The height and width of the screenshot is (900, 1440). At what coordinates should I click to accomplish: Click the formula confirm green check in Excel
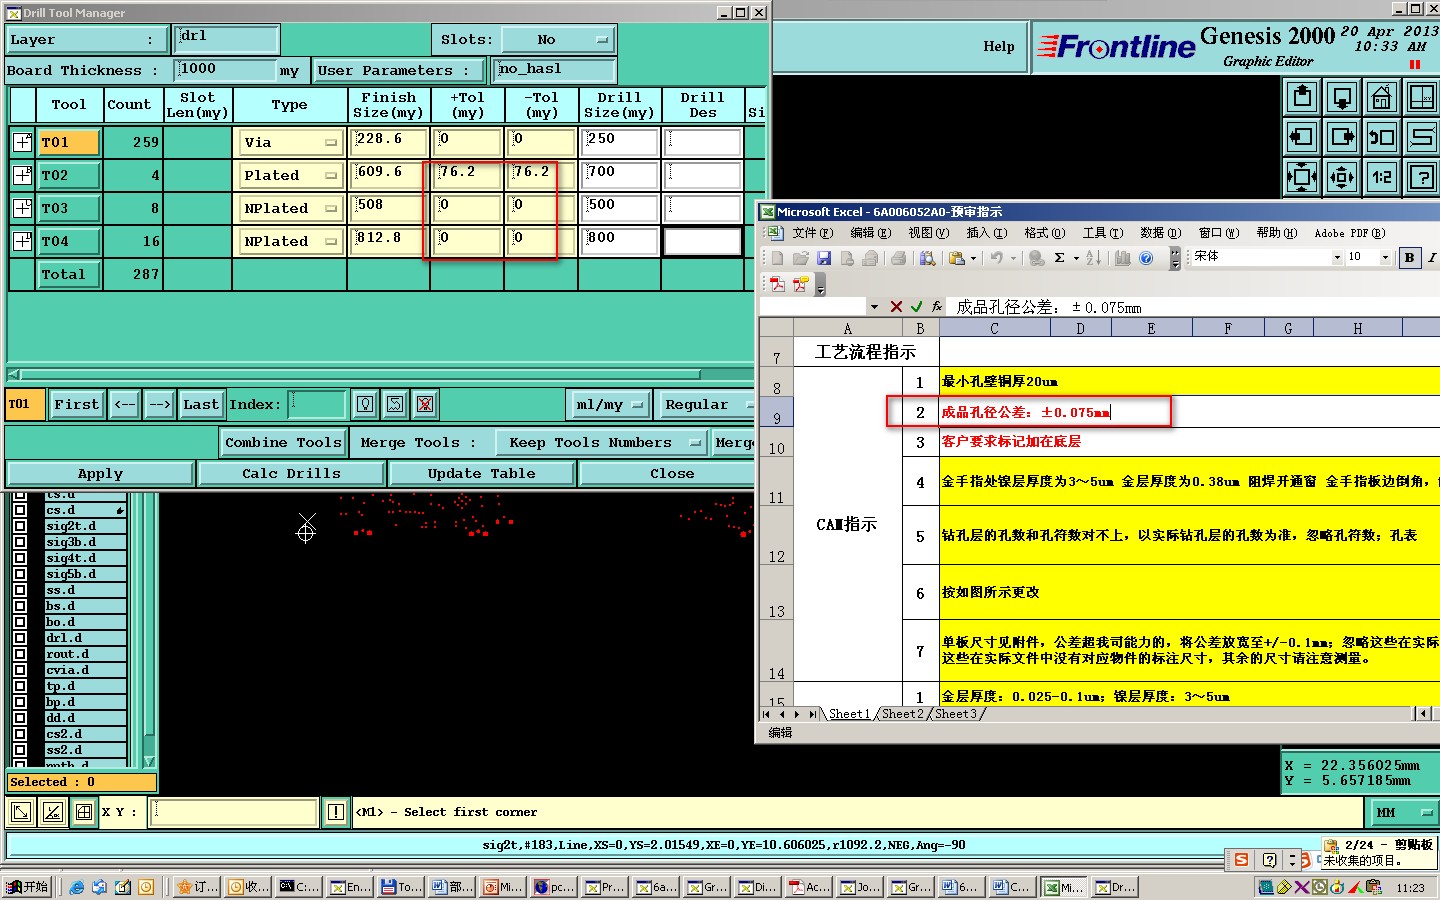tap(916, 307)
